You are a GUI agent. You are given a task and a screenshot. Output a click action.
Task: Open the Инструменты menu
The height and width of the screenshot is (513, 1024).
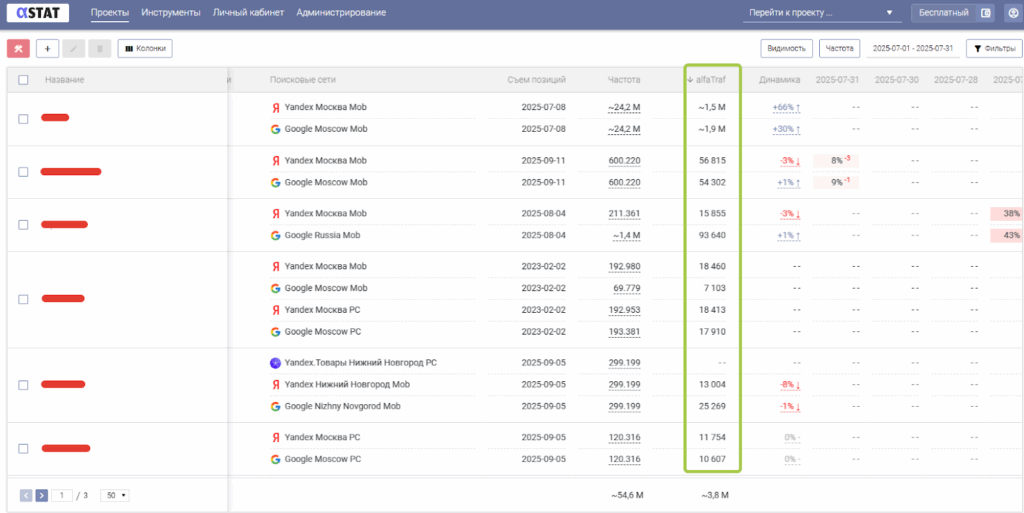coord(170,13)
